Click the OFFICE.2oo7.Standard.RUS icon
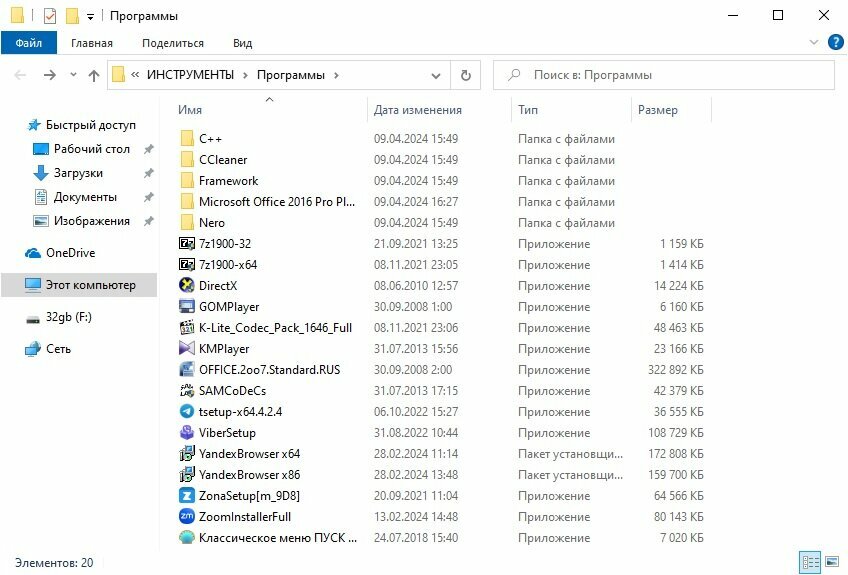The width and height of the screenshot is (848, 575). click(187, 369)
